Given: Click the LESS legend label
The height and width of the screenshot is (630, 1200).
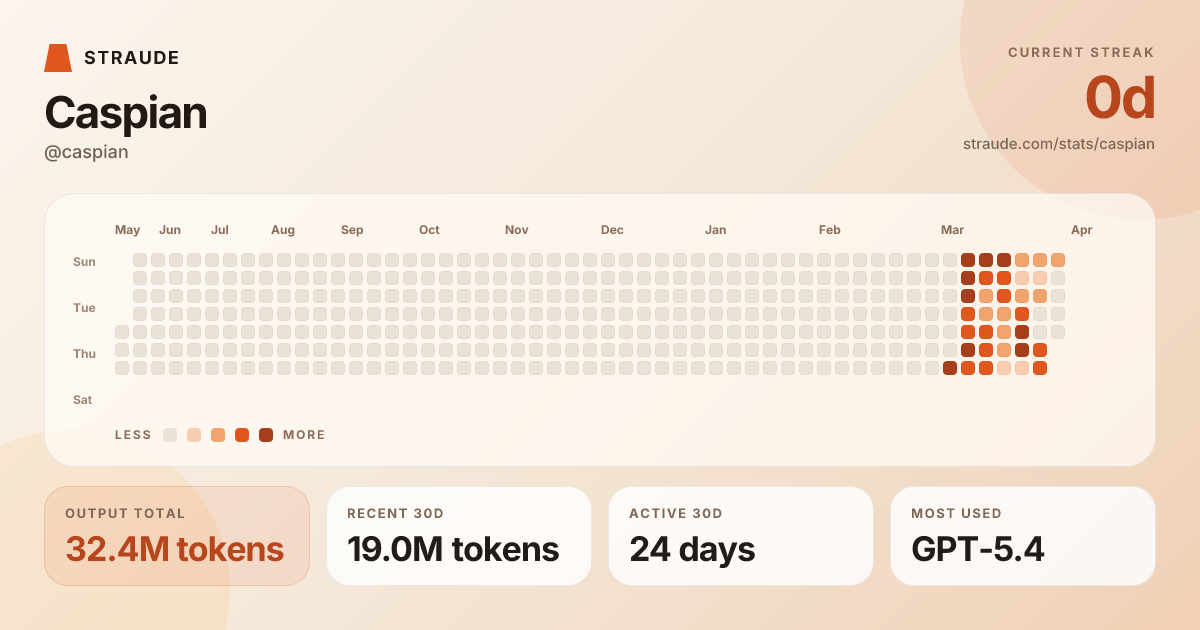Looking at the screenshot, I should tap(133, 435).
